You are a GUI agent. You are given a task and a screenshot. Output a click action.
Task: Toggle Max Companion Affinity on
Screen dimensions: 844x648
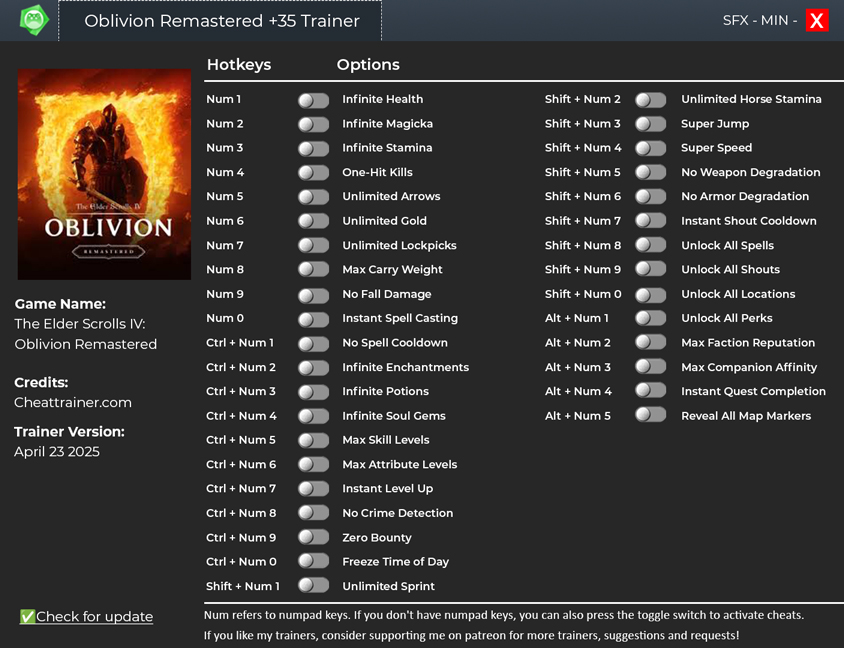(x=650, y=367)
